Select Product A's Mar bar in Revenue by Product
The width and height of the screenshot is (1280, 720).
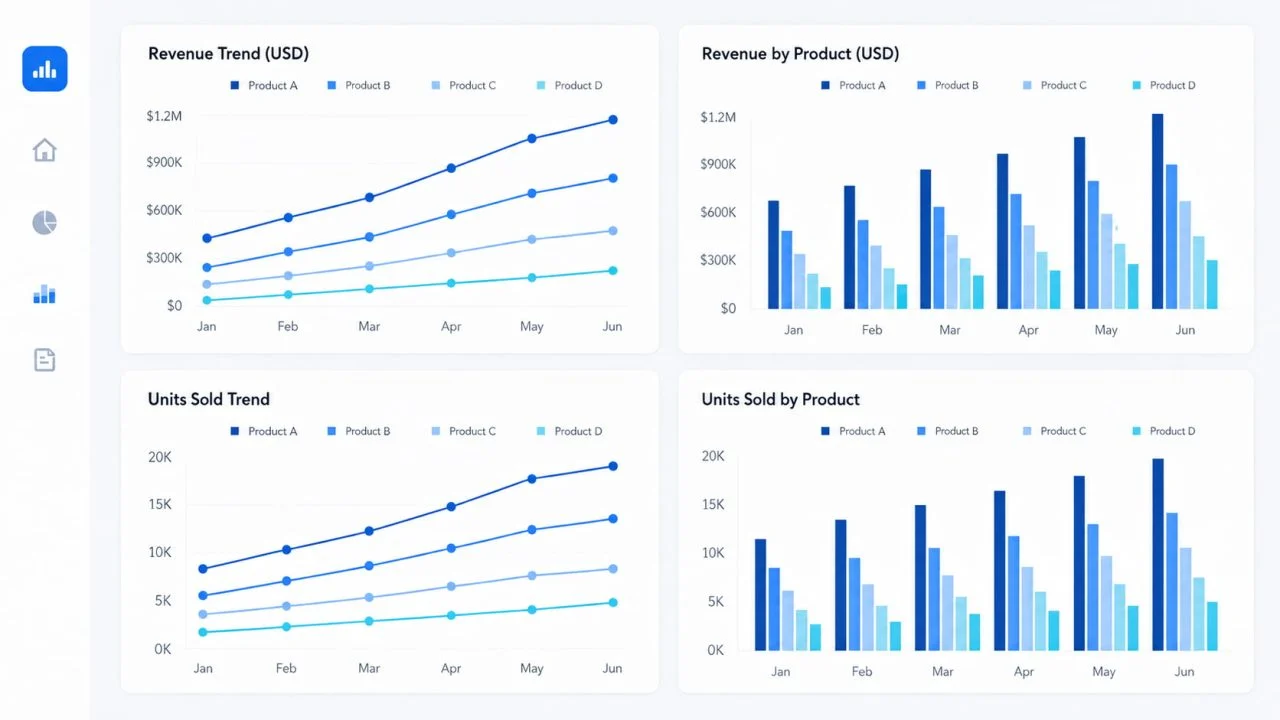pyautogui.click(x=926, y=239)
